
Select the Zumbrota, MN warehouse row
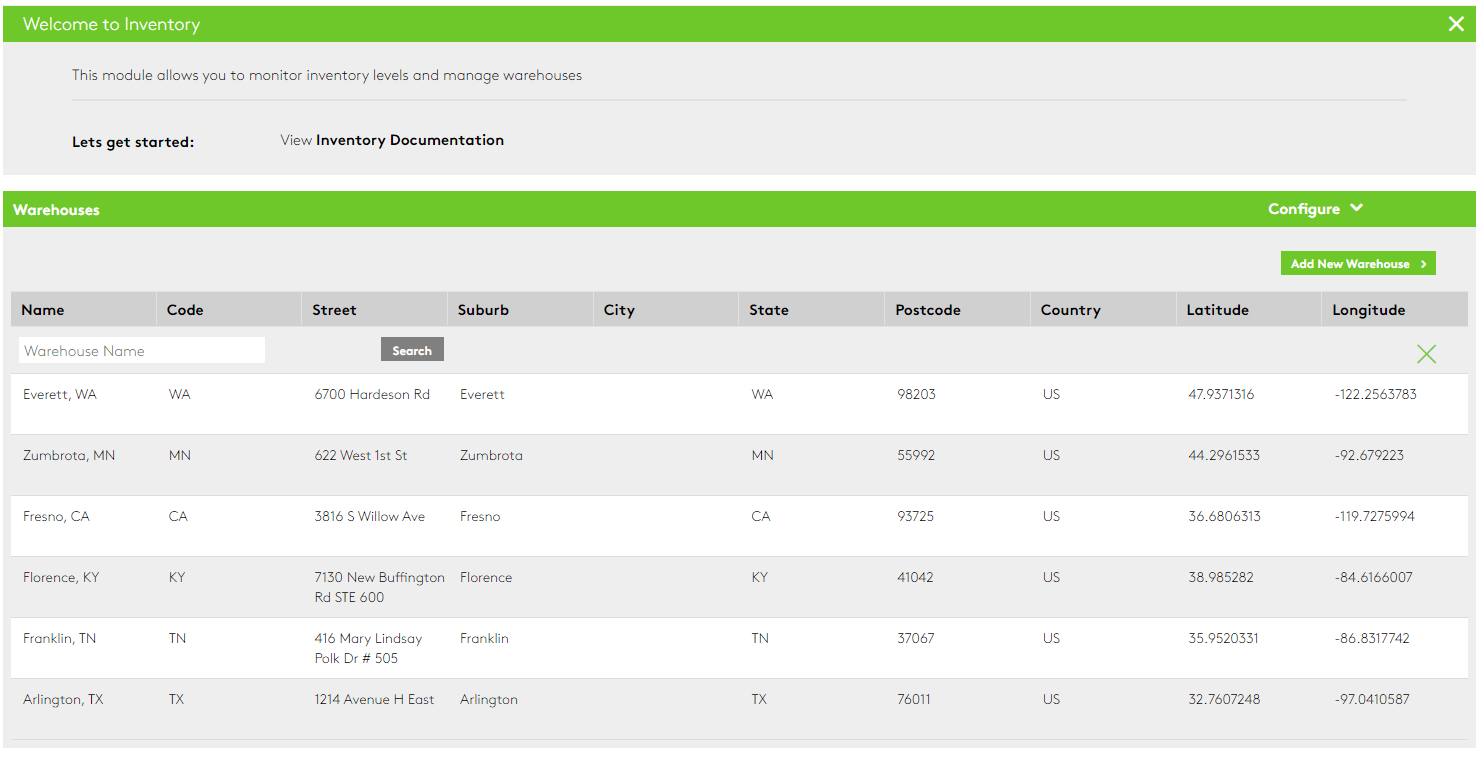click(x=69, y=455)
